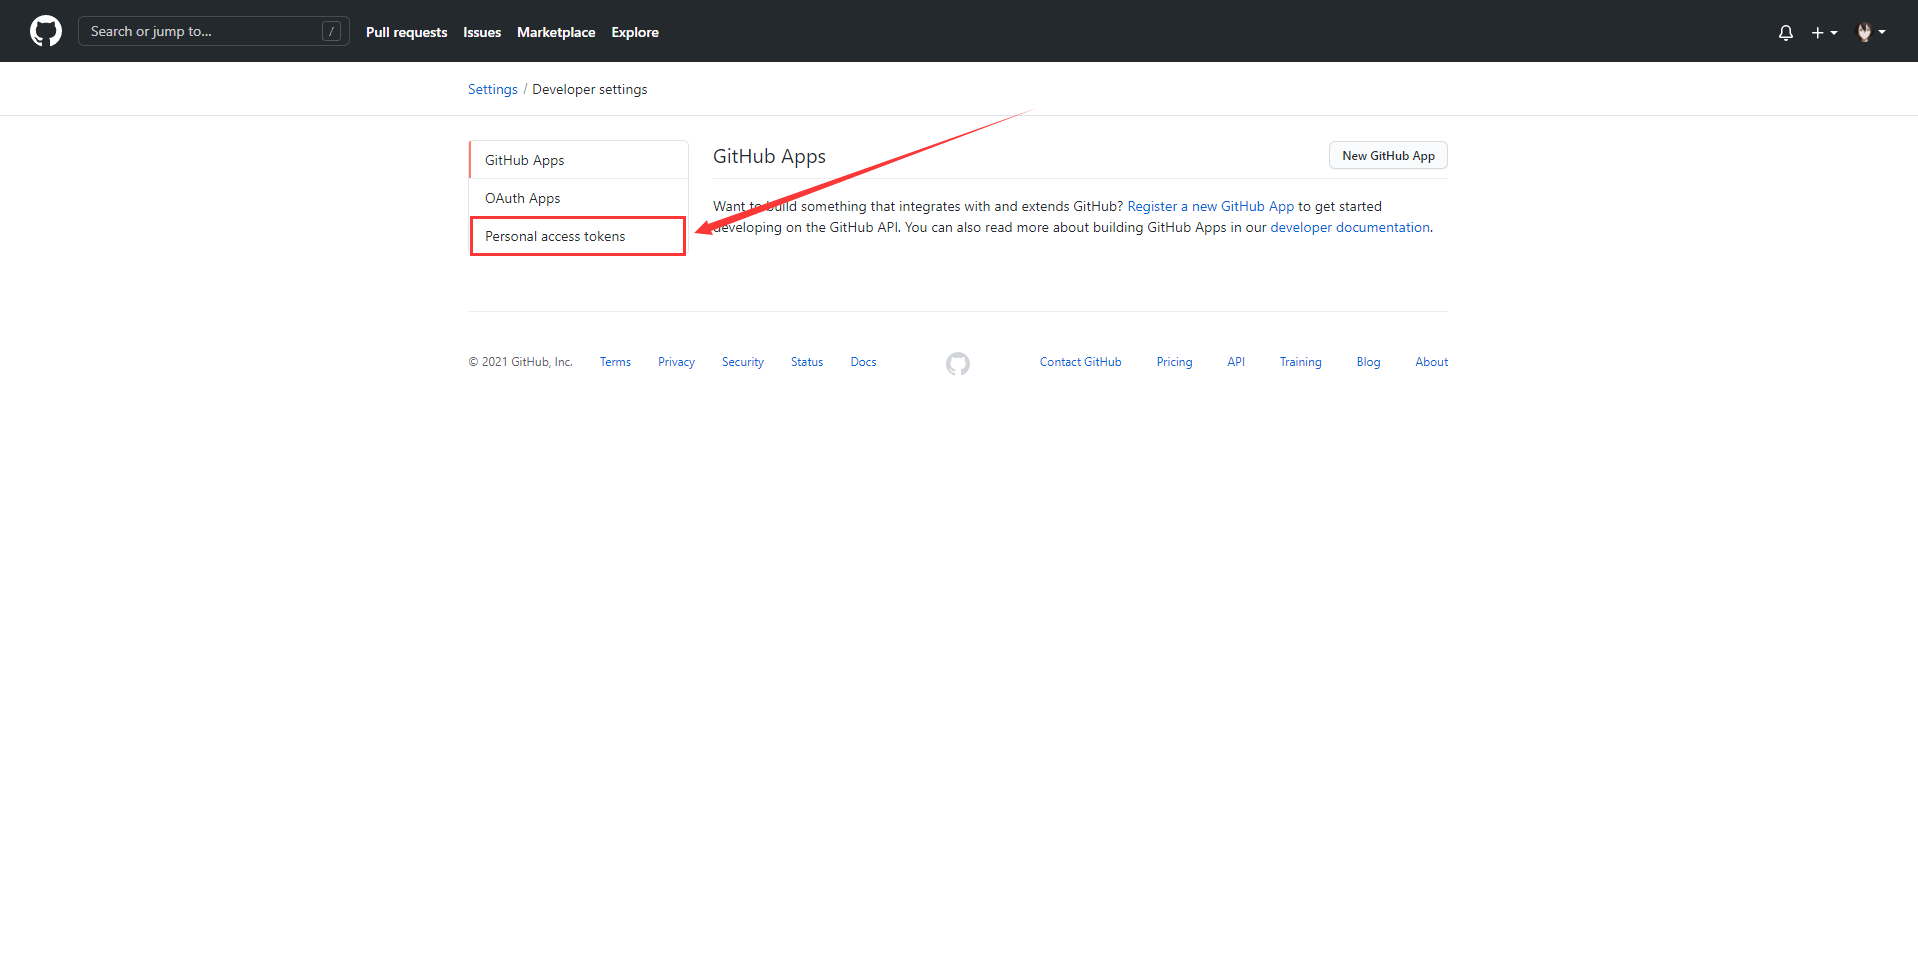Open Security link in footer
Viewport: 1918px width, 966px height.
[743, 362]
